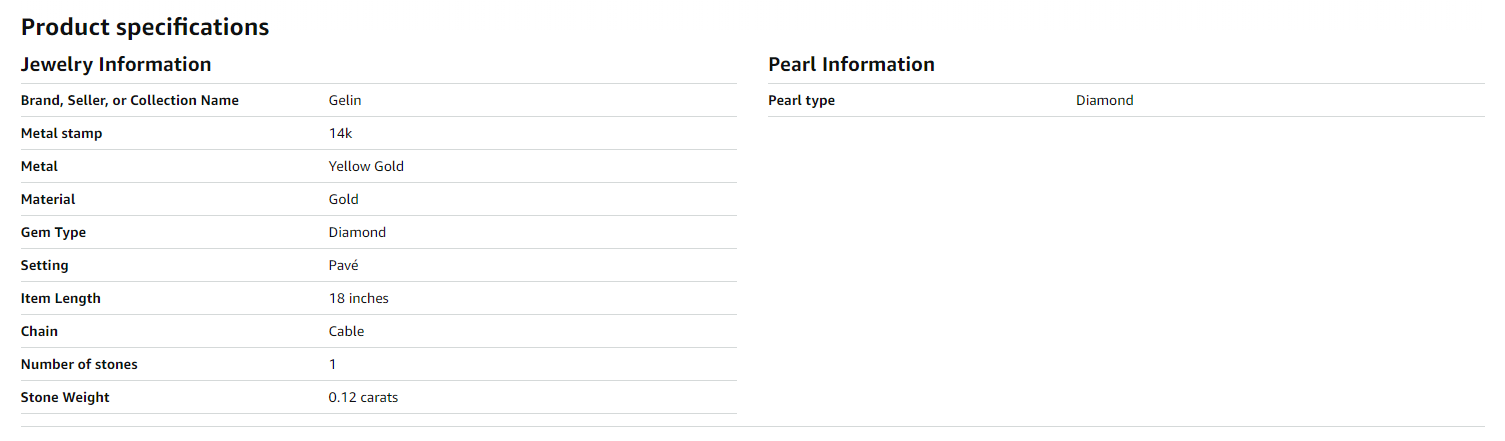This screenshot has height=441, width=1505.
Task: Click the Product specifications heading
Action: [x=145, y=27]
